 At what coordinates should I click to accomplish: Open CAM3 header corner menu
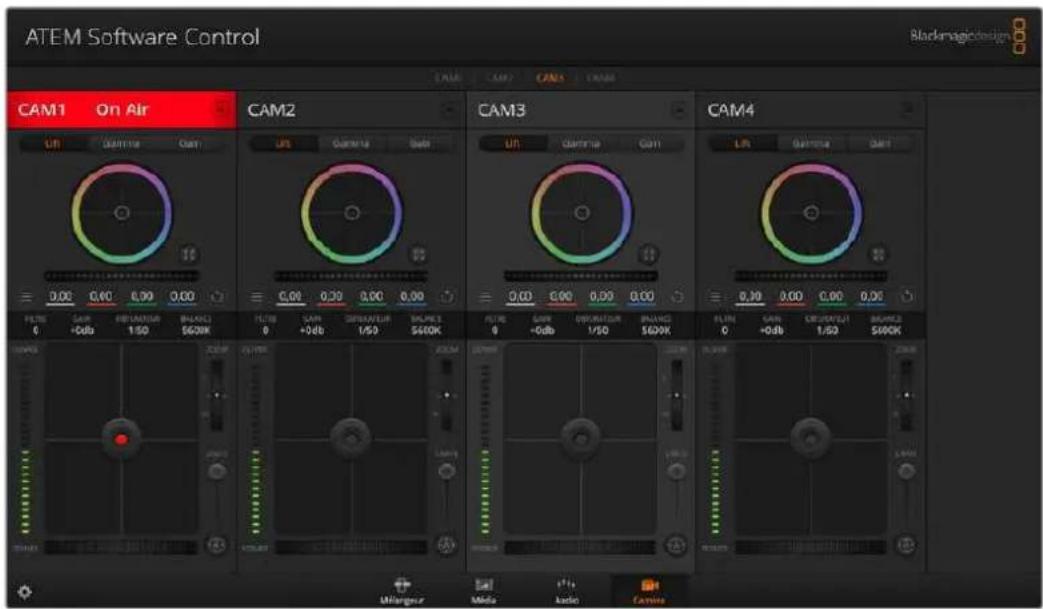(679, 109)
